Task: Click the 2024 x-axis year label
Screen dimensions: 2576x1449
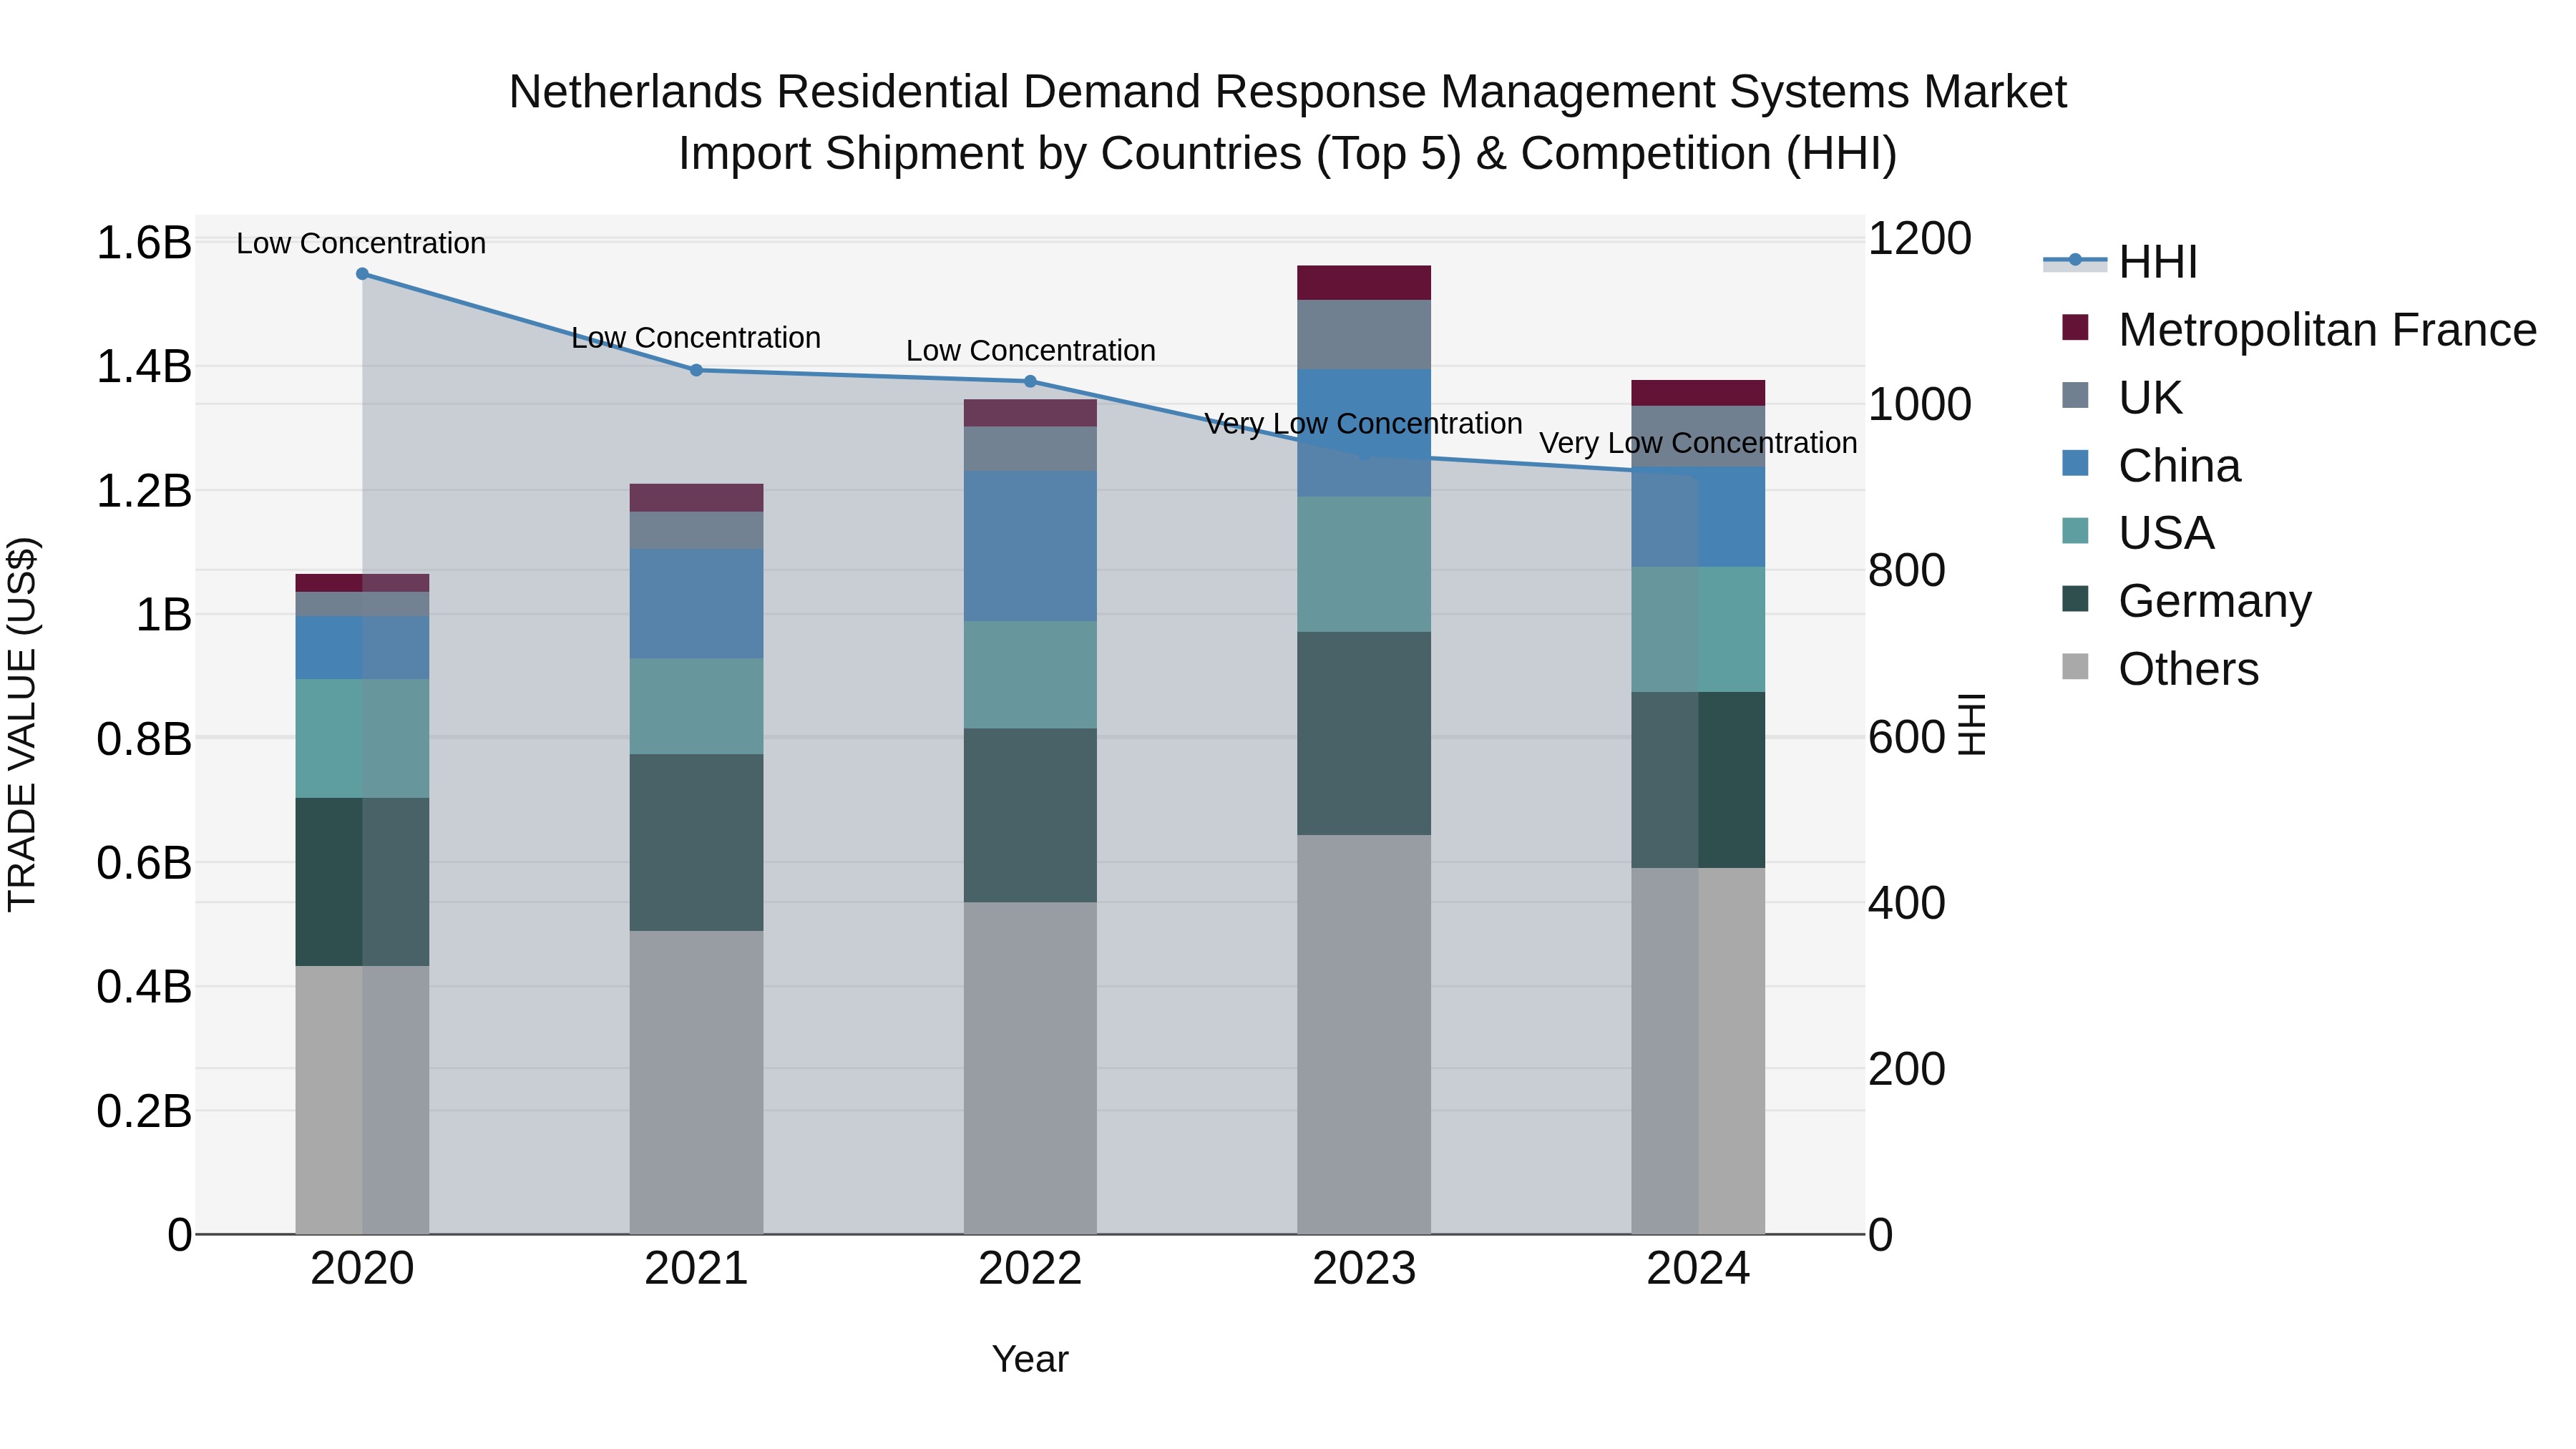Action: pos(1698,1269)
